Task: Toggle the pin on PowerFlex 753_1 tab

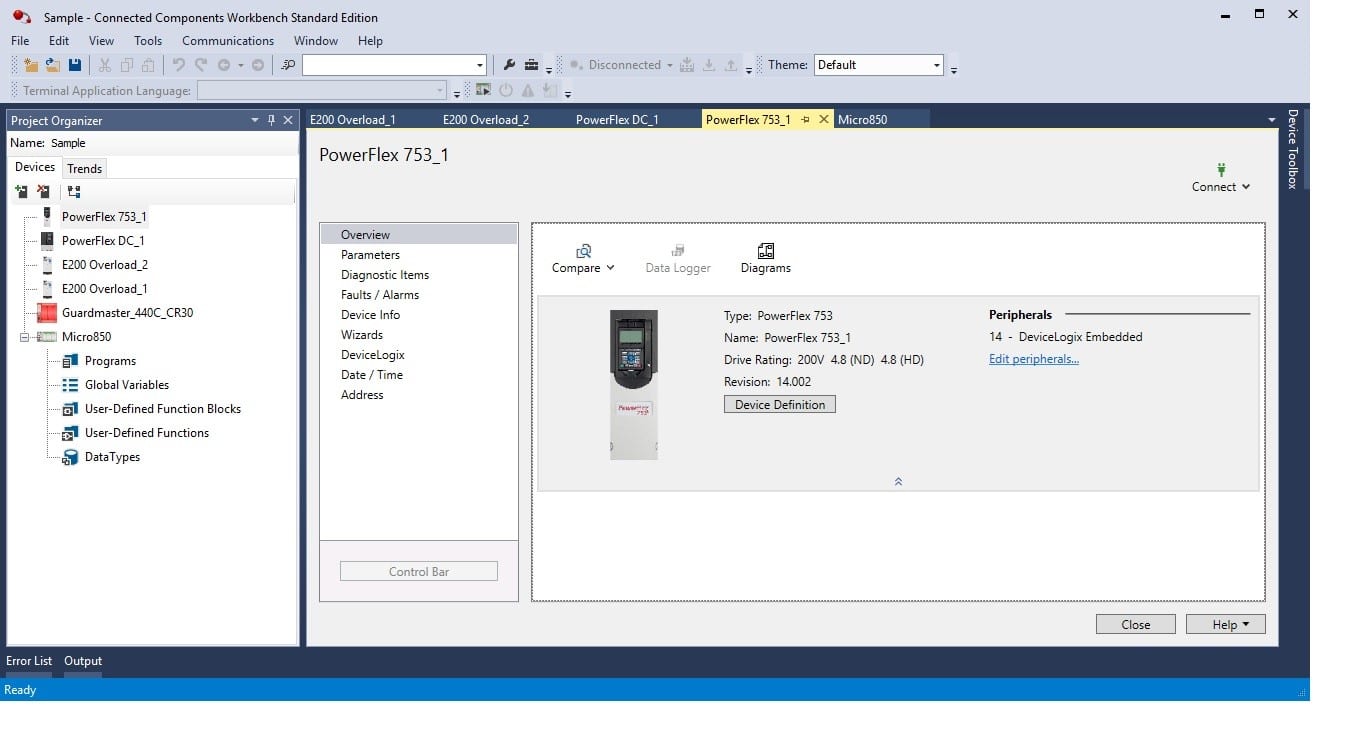Action: [808, 119]
